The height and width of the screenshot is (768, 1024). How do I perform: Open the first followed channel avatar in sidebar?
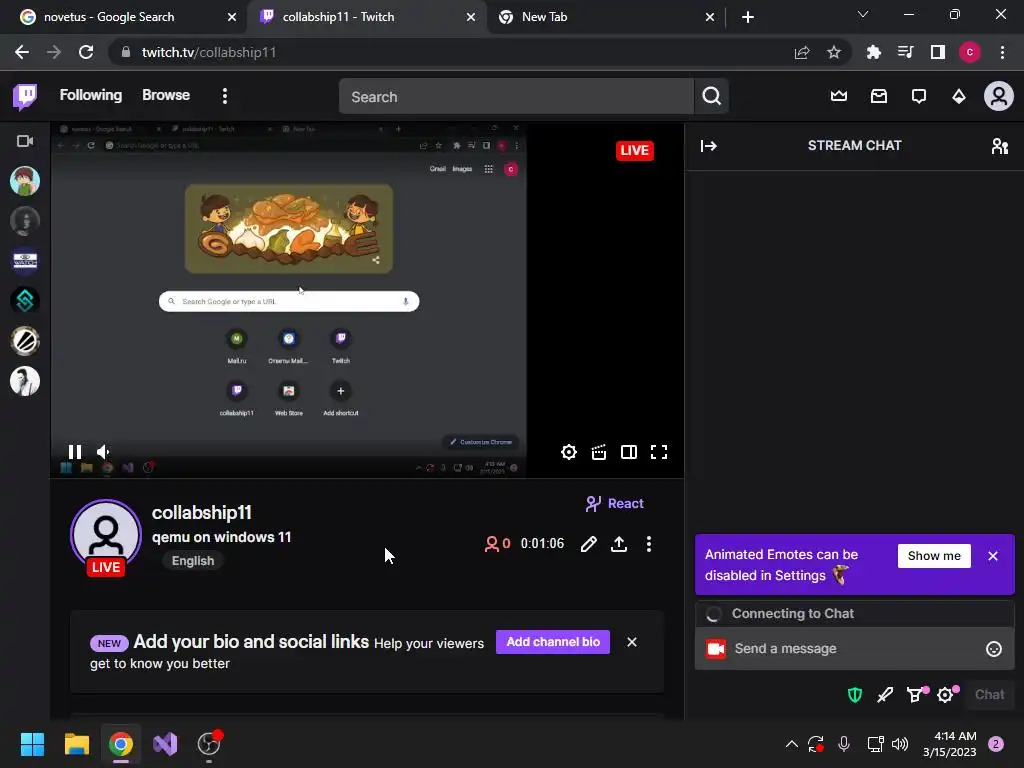click(25, 181)
